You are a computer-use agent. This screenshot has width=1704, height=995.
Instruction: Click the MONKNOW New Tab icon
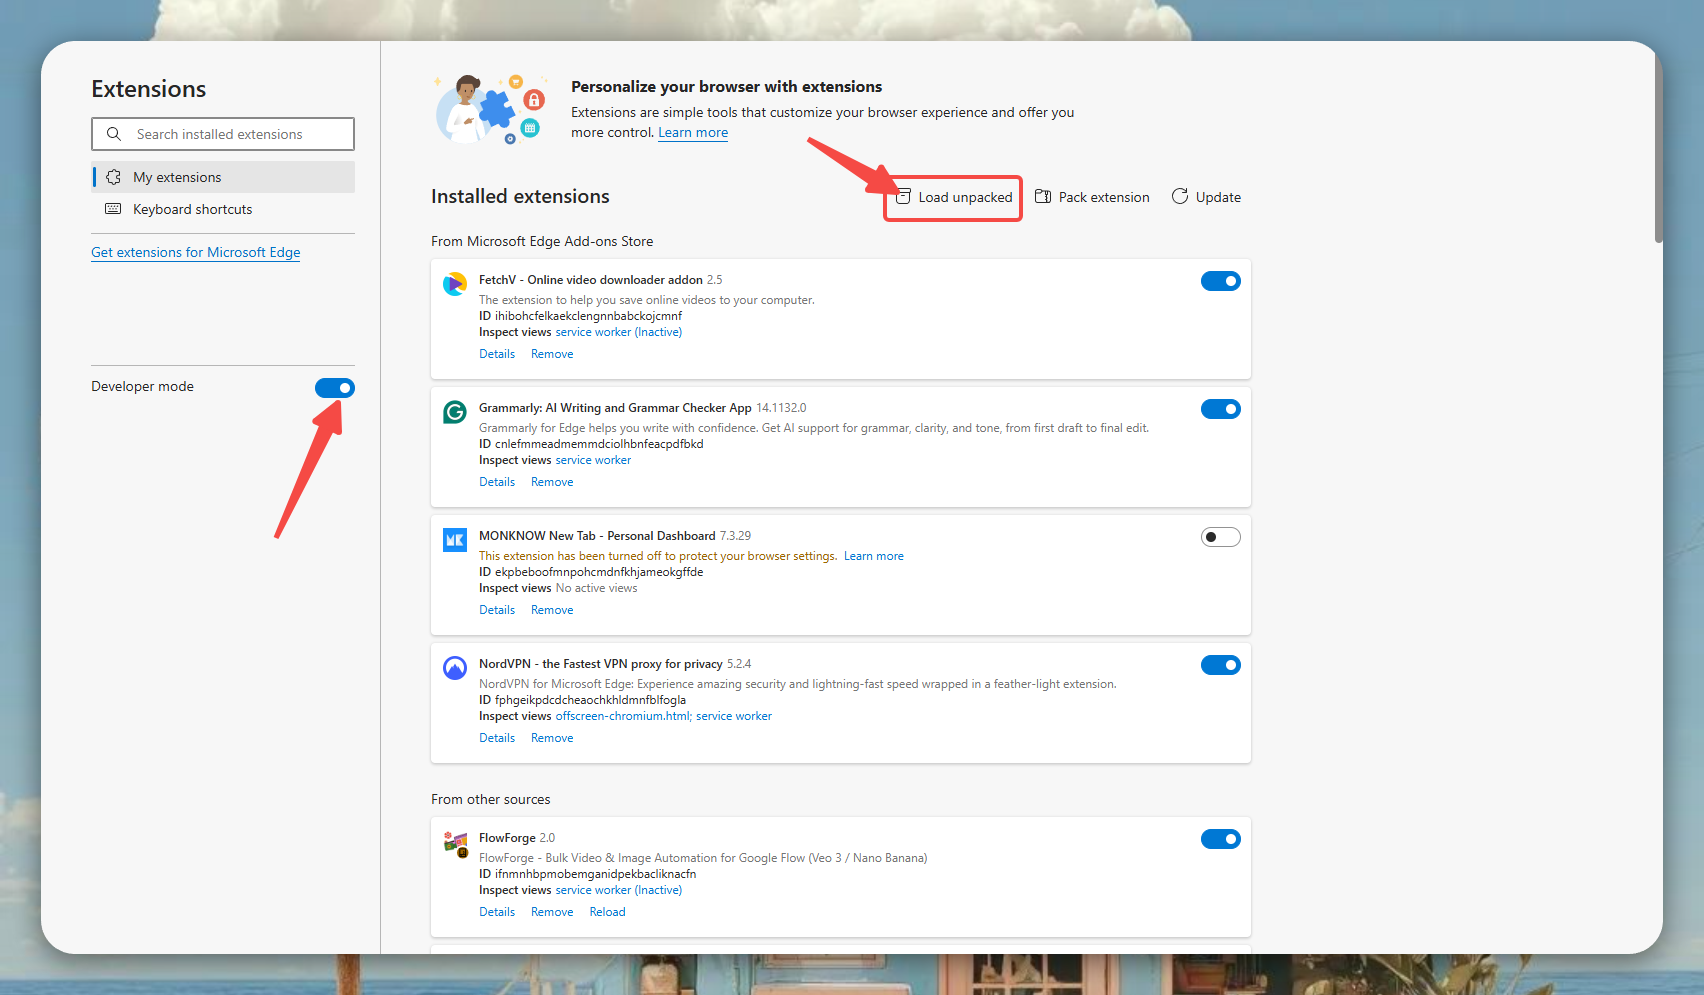point(455,540)
